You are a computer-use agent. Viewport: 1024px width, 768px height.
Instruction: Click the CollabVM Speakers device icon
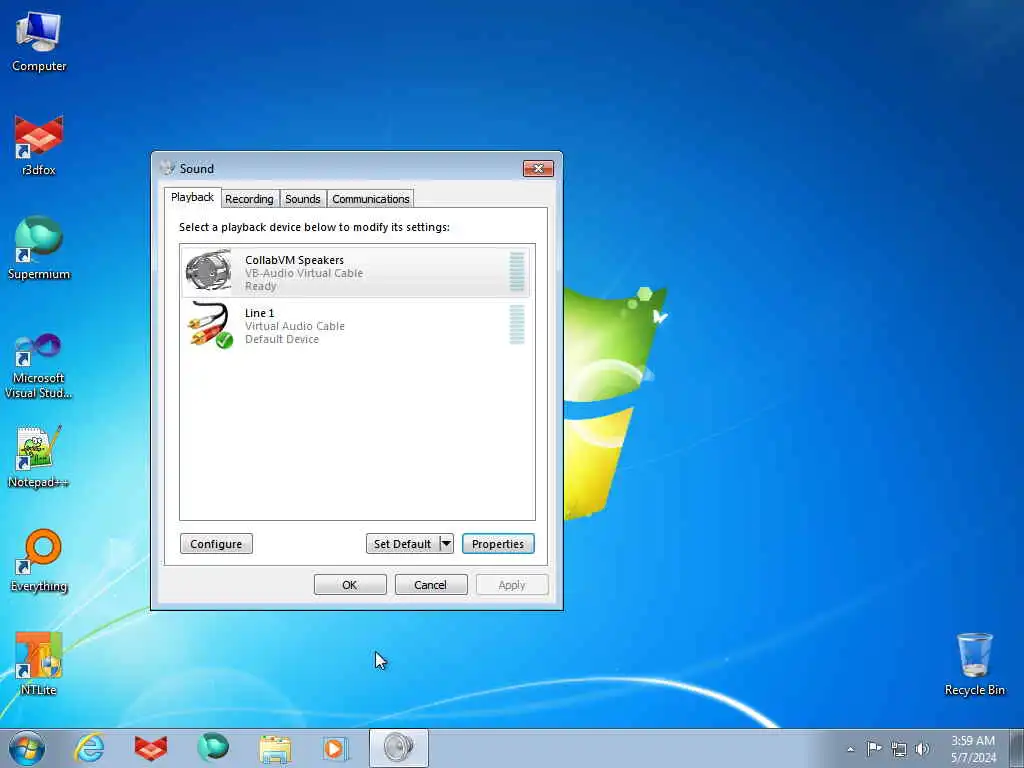[208, 272]
